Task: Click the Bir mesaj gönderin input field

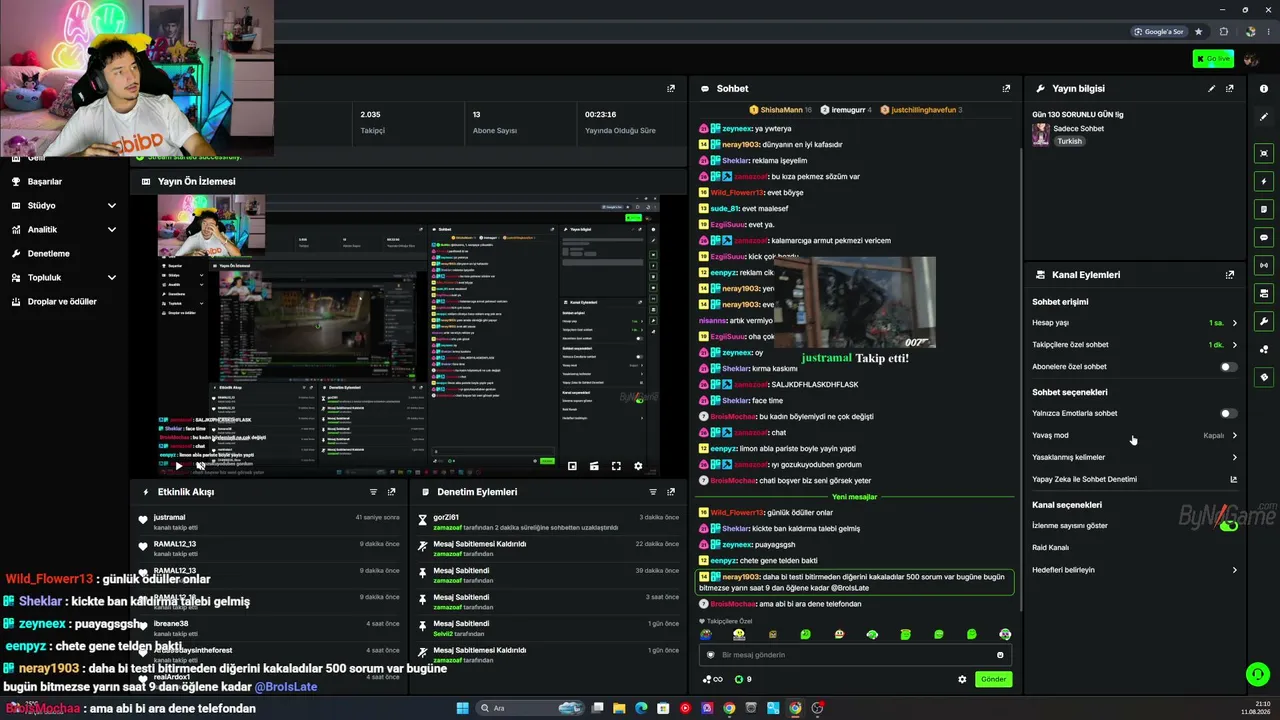Action: click(x=855, y=655)
